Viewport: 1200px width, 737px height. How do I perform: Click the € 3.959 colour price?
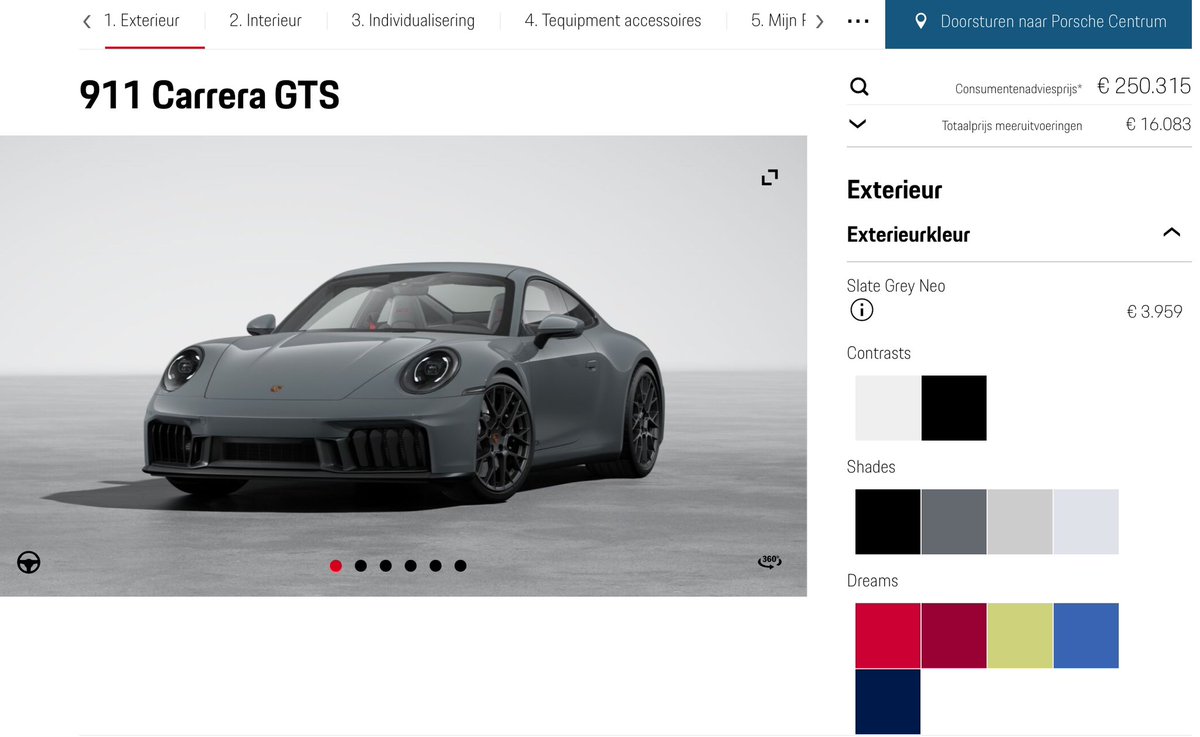[x=1154, y=312]
